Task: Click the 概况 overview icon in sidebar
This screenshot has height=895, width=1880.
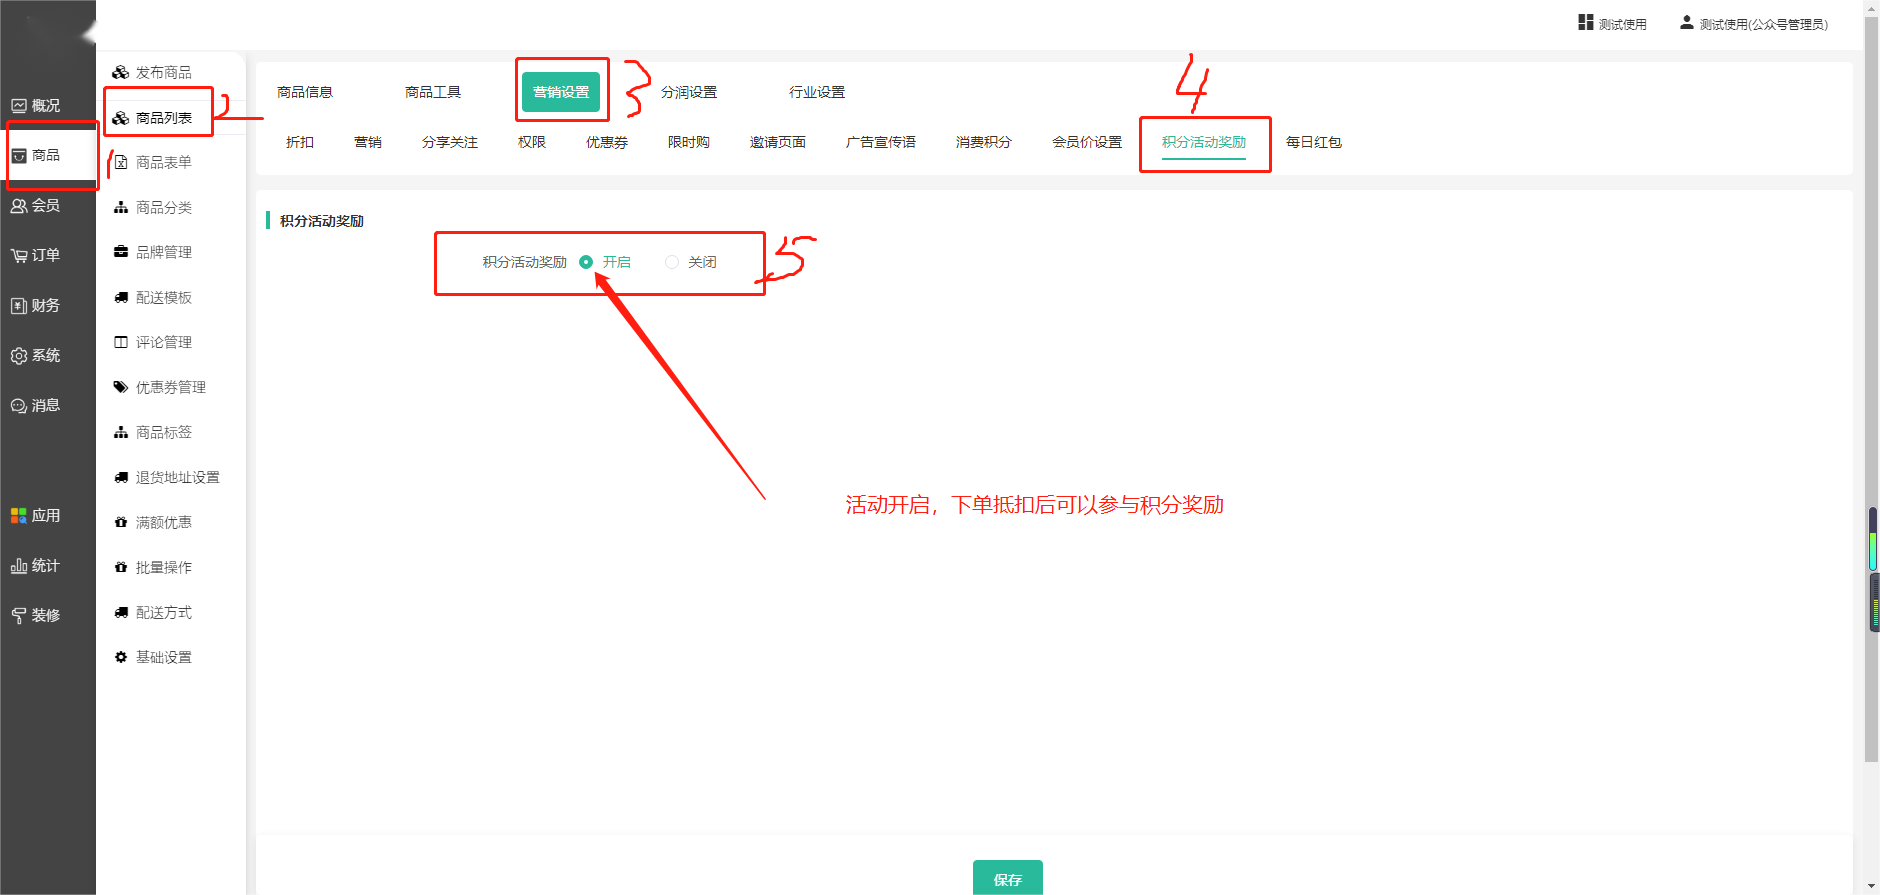Action: [19, 106]
